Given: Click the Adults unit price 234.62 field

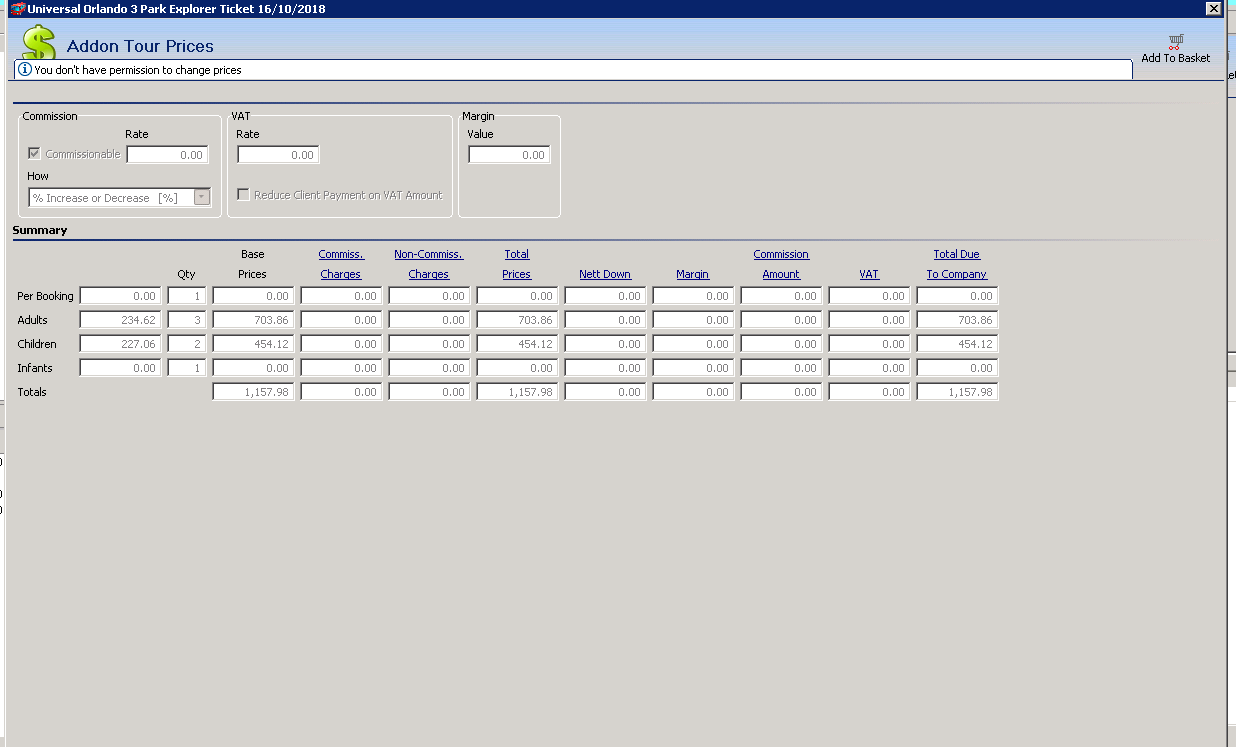Looking at the screenshot, I should tap(120, 320).
